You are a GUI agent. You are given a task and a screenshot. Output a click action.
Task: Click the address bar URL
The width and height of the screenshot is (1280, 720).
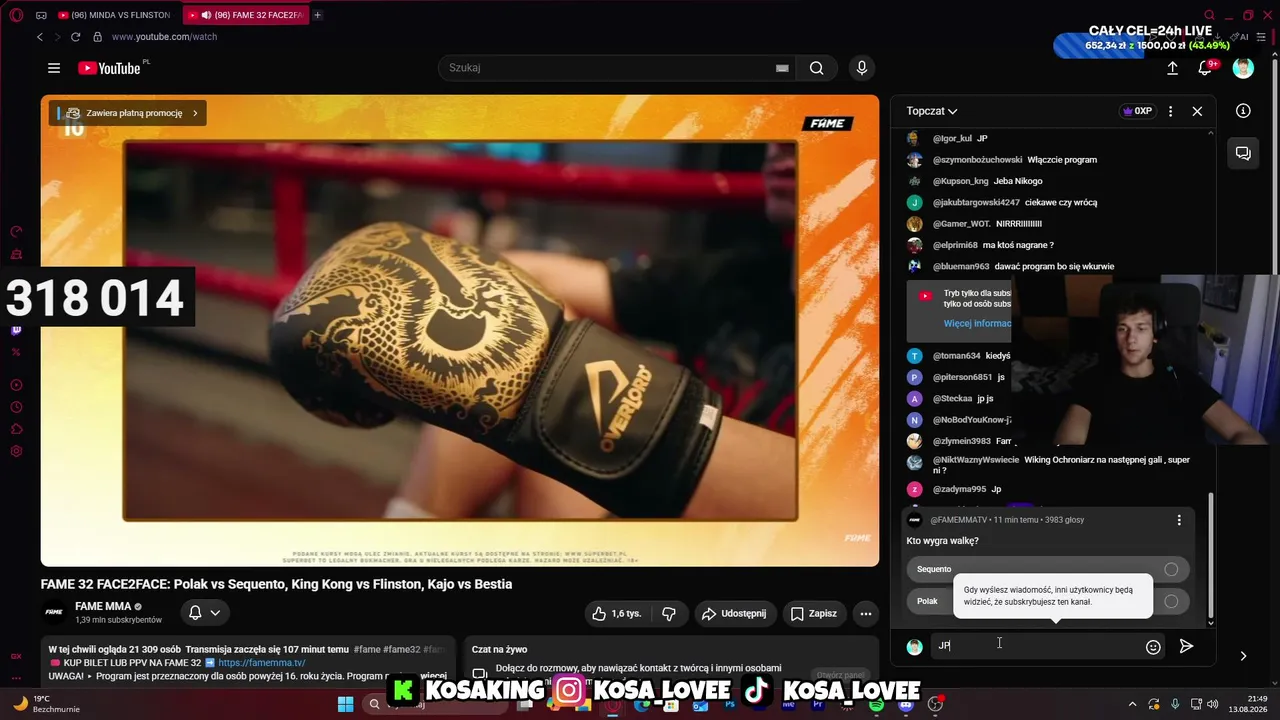[164, 37]
